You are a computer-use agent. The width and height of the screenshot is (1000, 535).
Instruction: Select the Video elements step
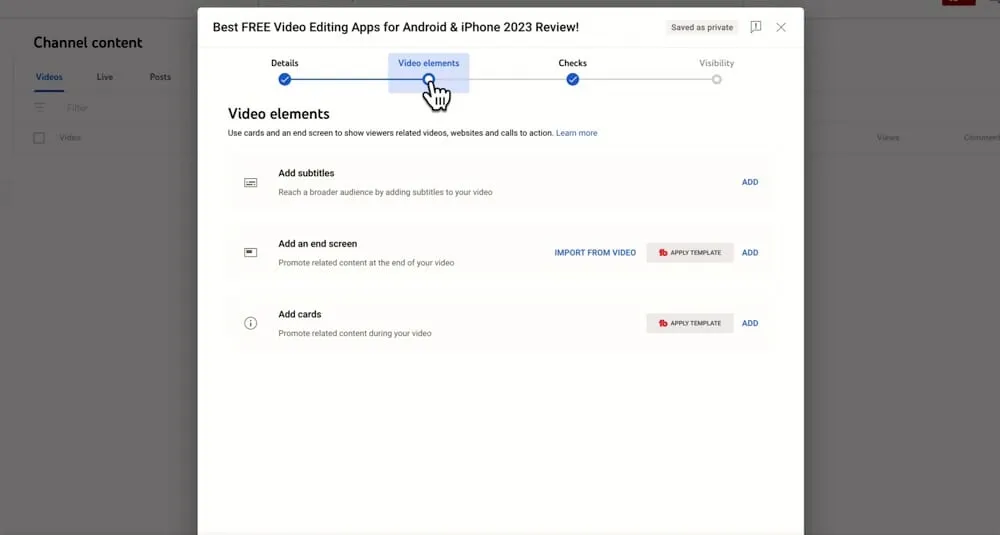429,79
